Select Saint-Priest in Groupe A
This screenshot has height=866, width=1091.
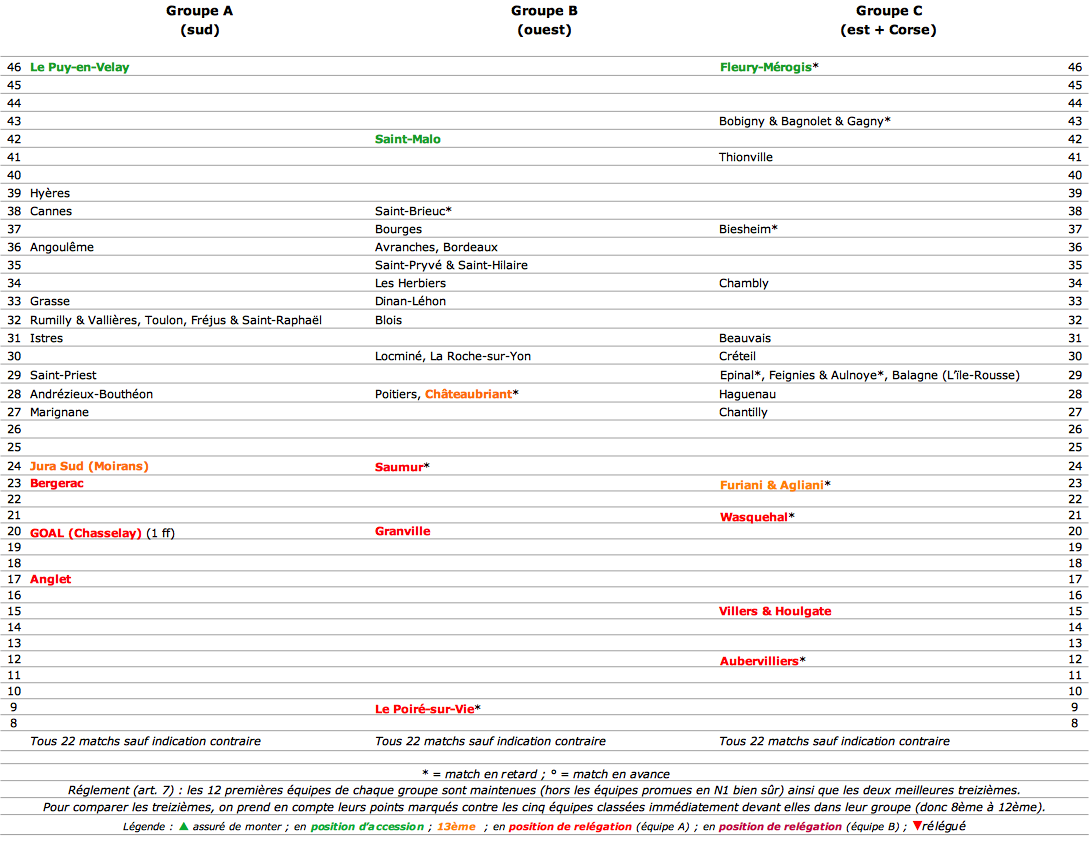tap(63, 376)
